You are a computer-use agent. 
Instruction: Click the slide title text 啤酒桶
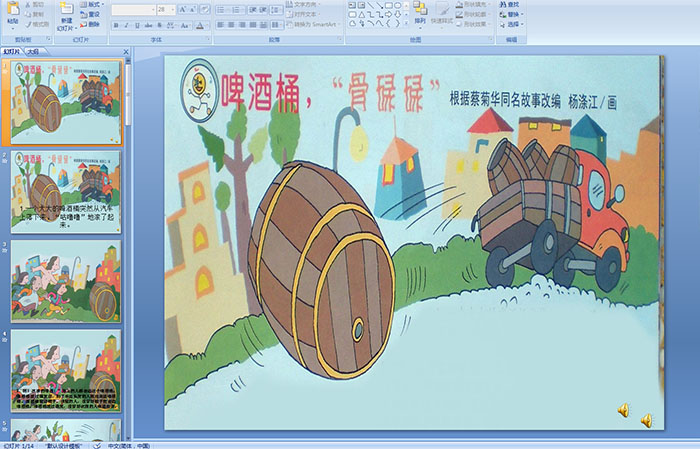coord(261,93)
